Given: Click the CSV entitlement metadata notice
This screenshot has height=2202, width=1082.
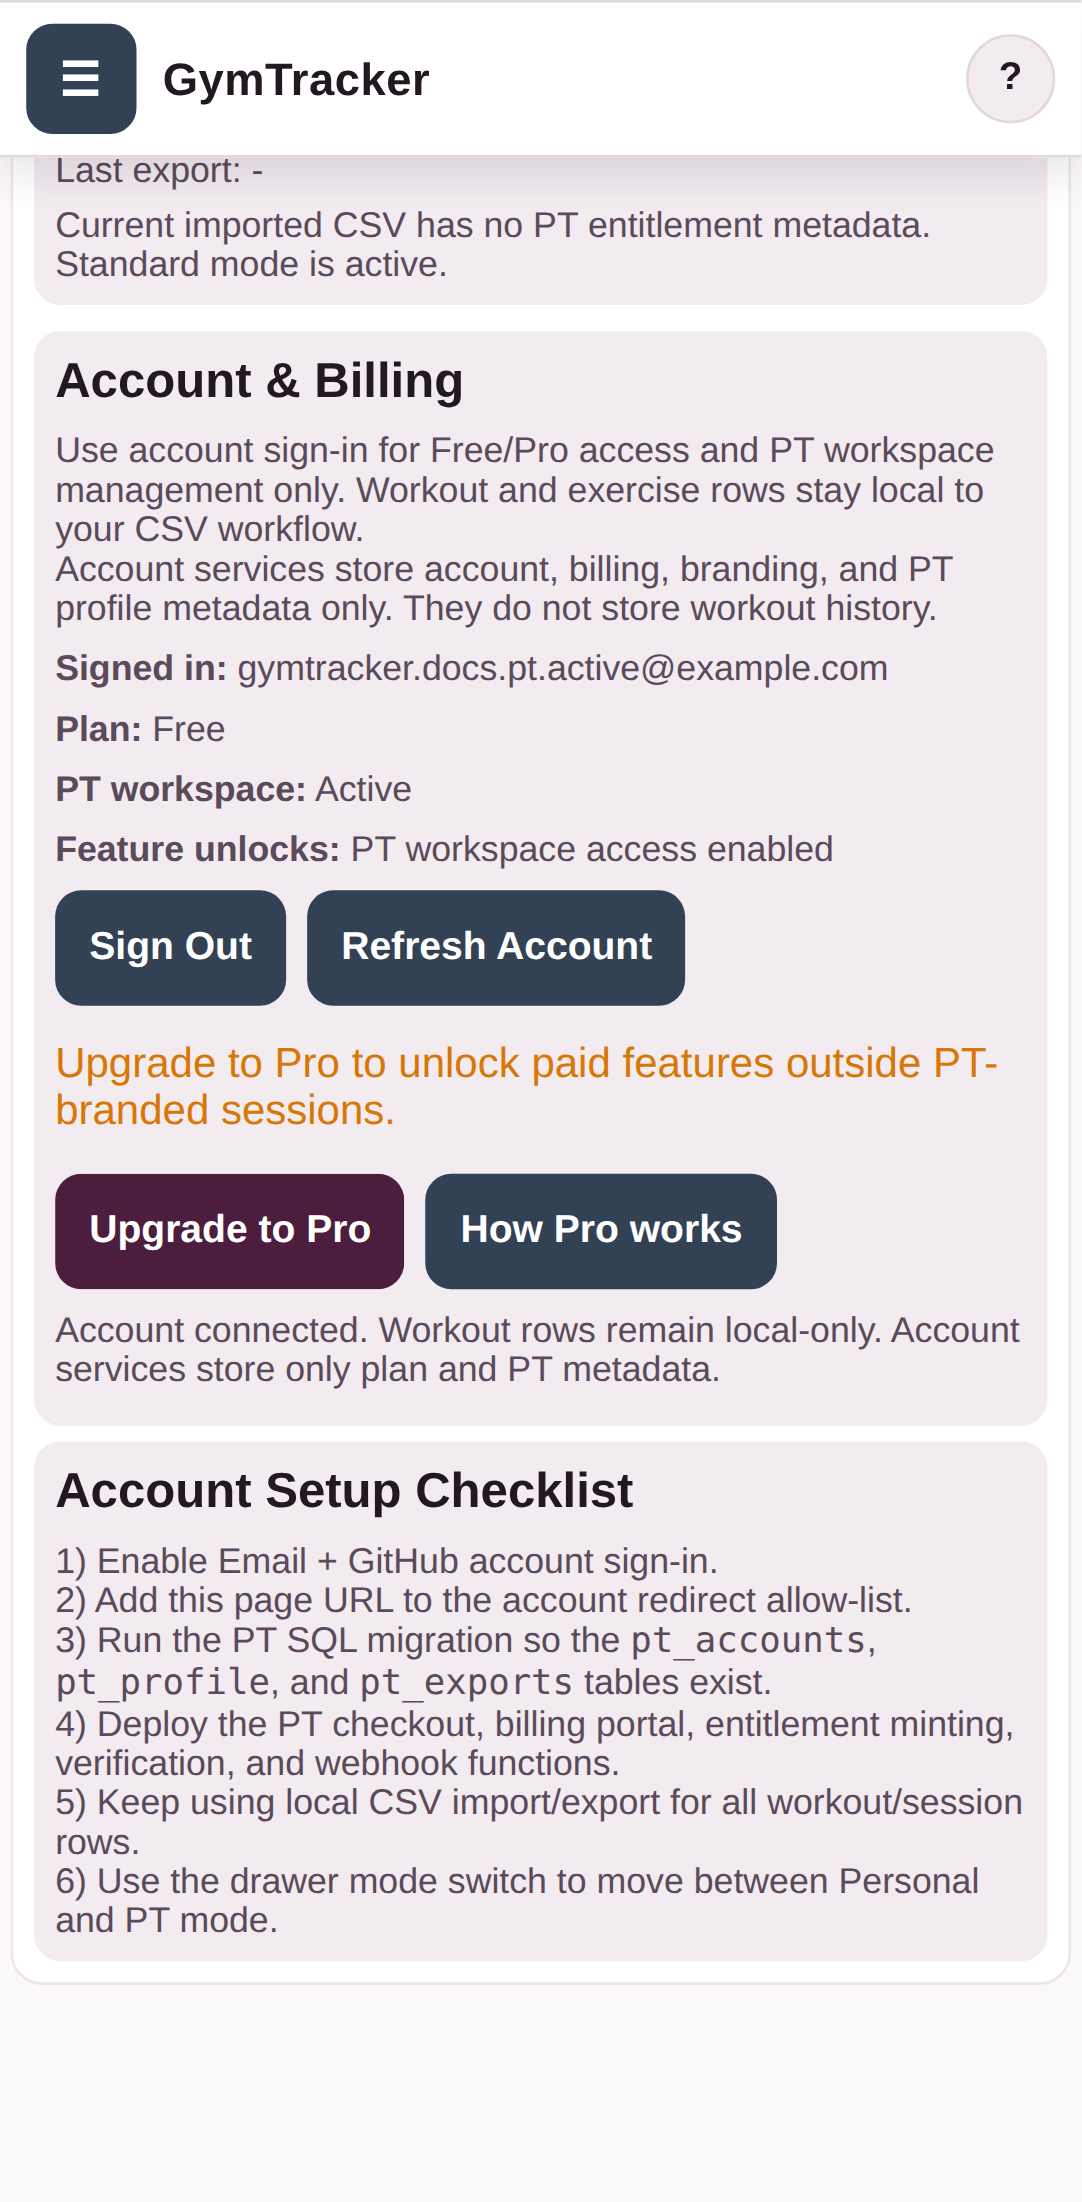Looking at the screenshot, I should 493,243.
